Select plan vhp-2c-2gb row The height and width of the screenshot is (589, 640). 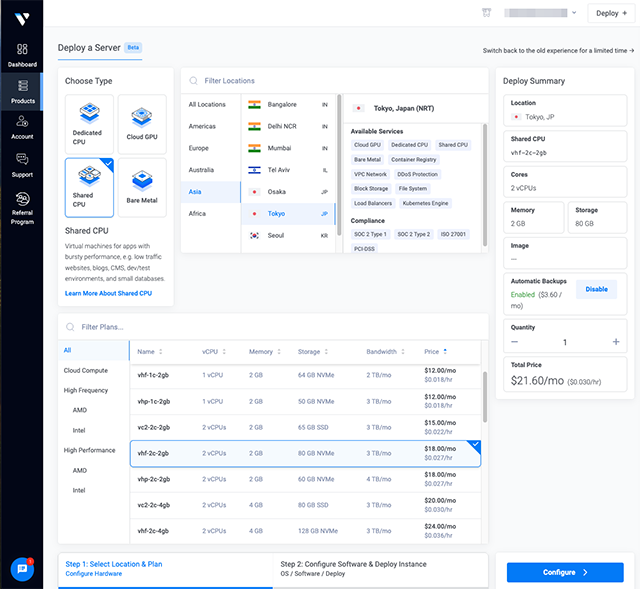coord(305,479)
